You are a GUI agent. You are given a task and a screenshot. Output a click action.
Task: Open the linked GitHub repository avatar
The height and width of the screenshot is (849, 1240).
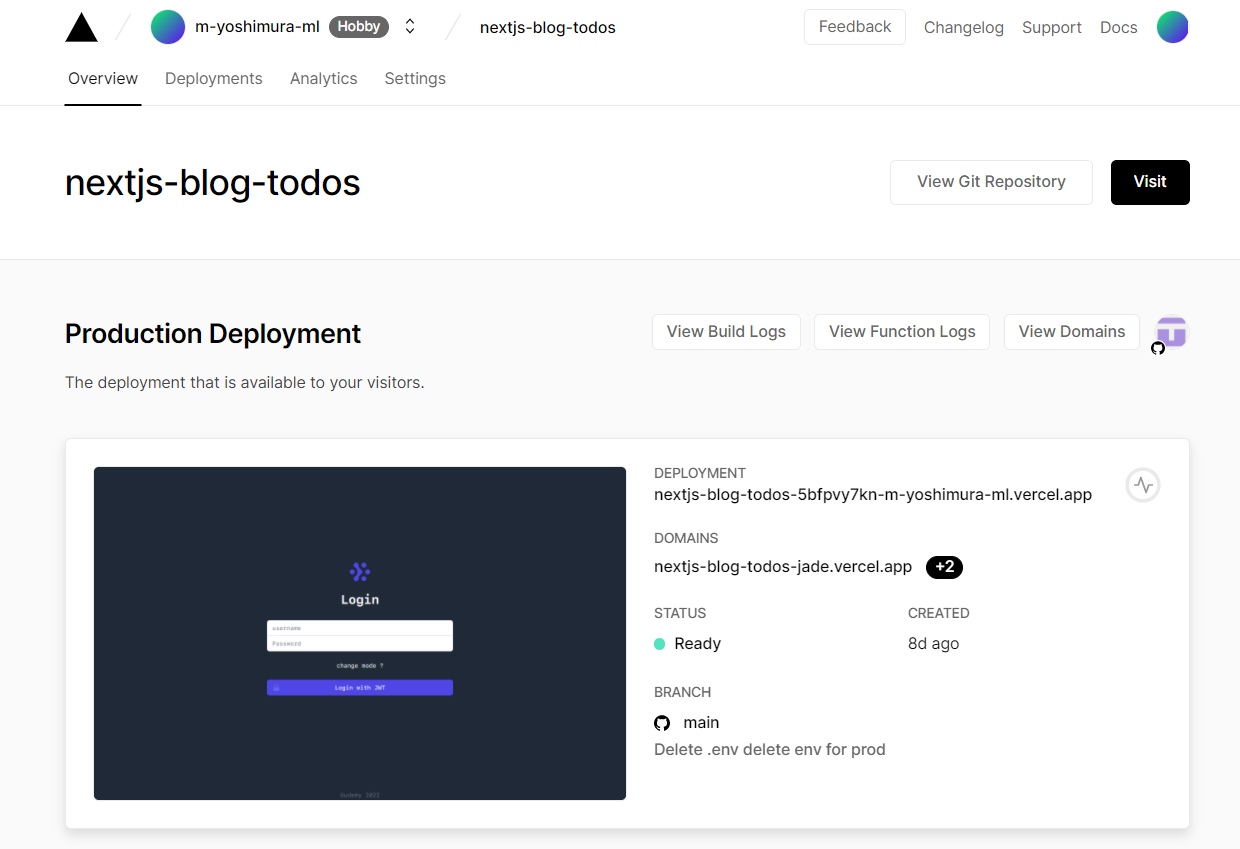click(x=1170, y=331)
